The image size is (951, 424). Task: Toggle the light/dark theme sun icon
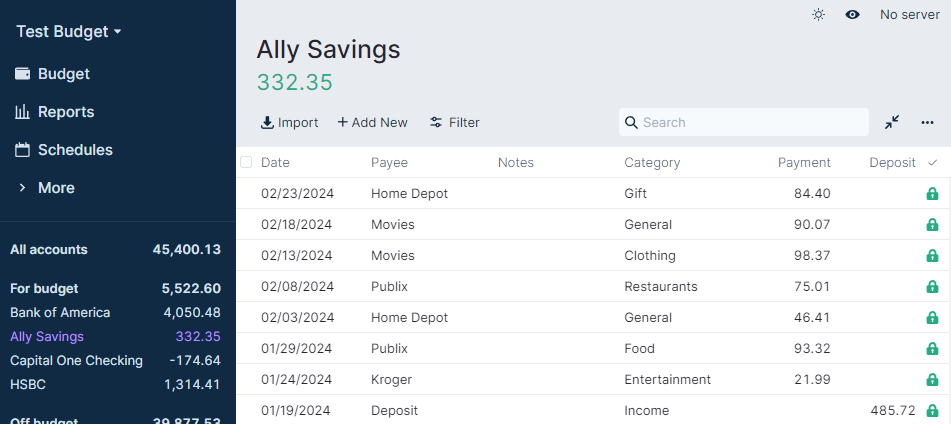[819, 15]
